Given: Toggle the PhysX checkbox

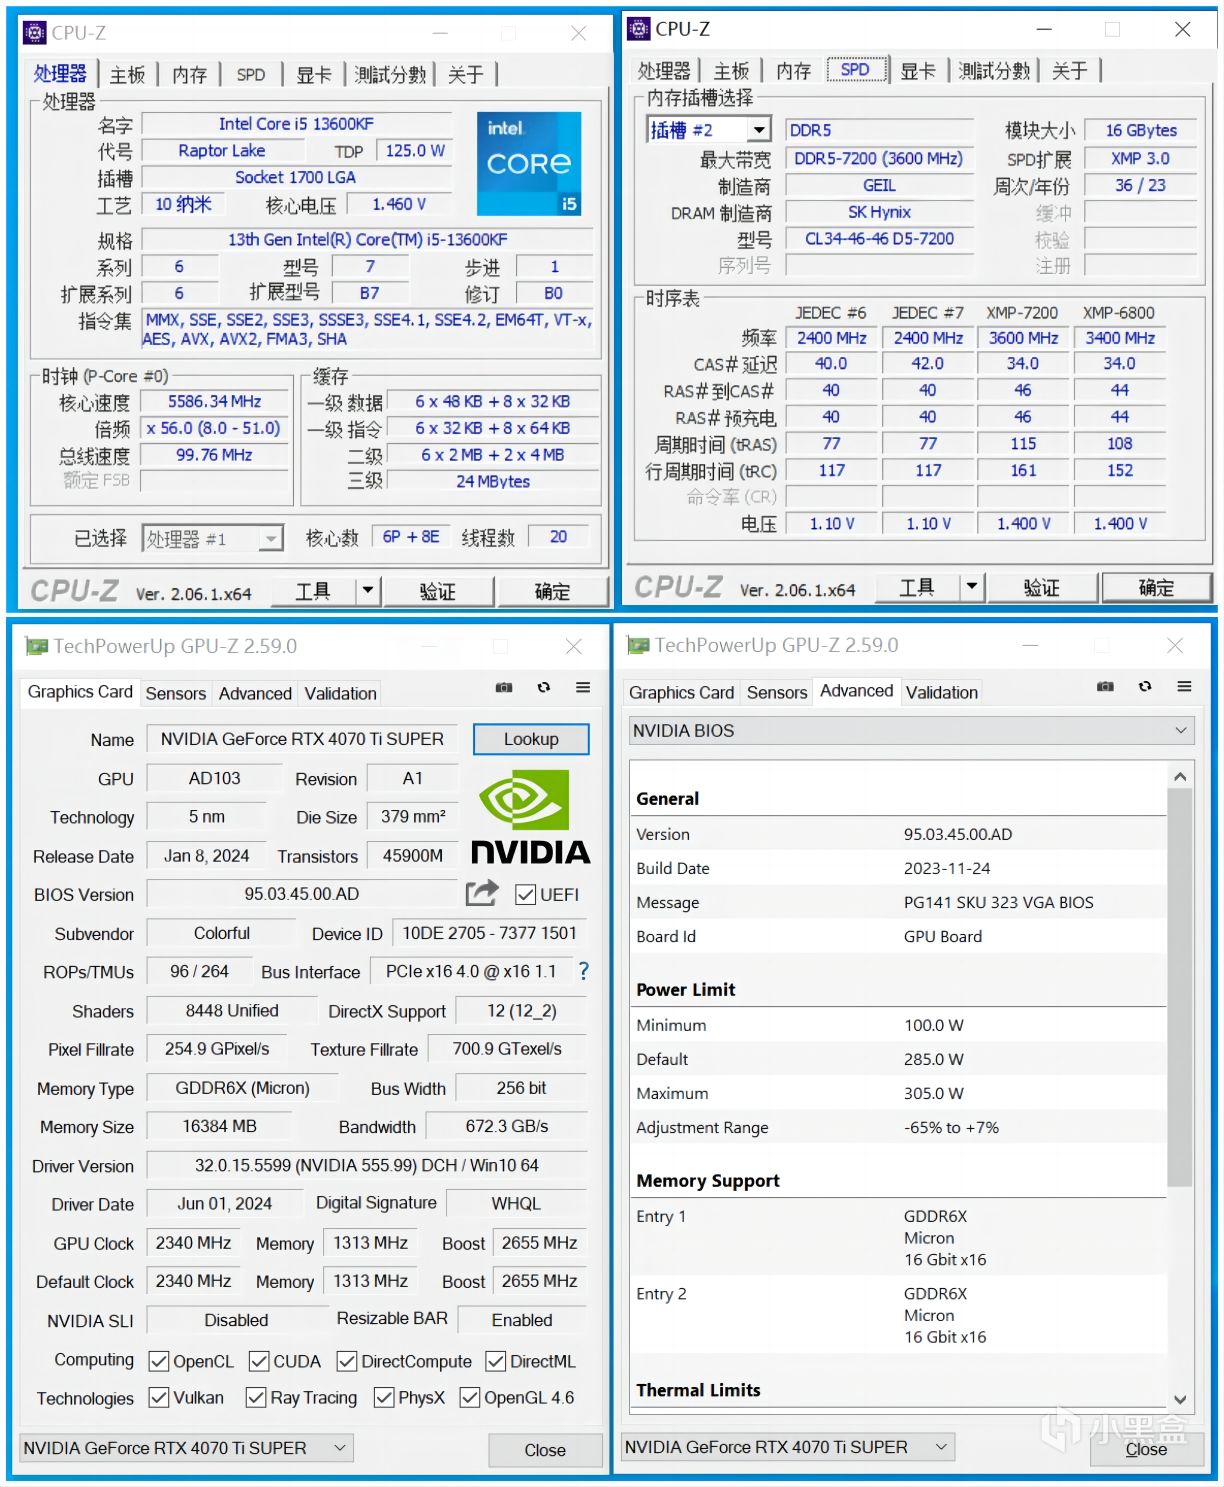Looking at the screenshot, I should [384, 1398].
